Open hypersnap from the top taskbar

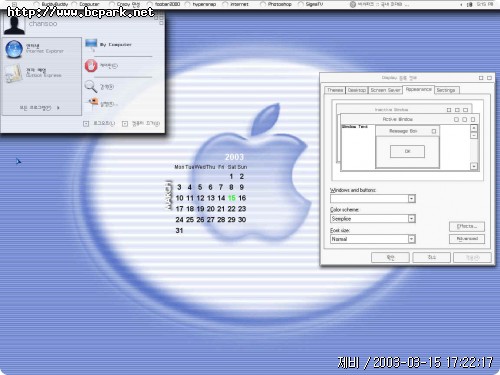(x=201, y=4)
